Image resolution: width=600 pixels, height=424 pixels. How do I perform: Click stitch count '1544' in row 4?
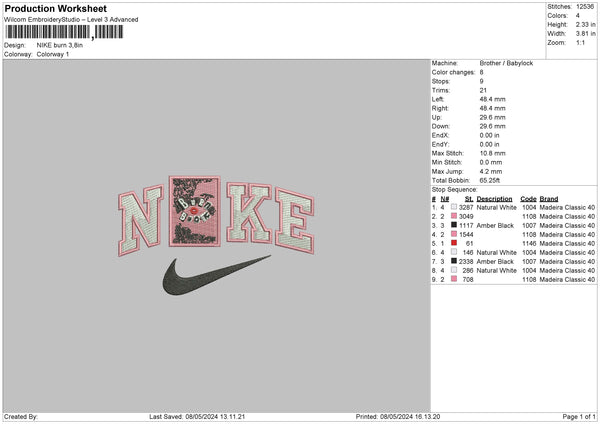click(466, 235)
